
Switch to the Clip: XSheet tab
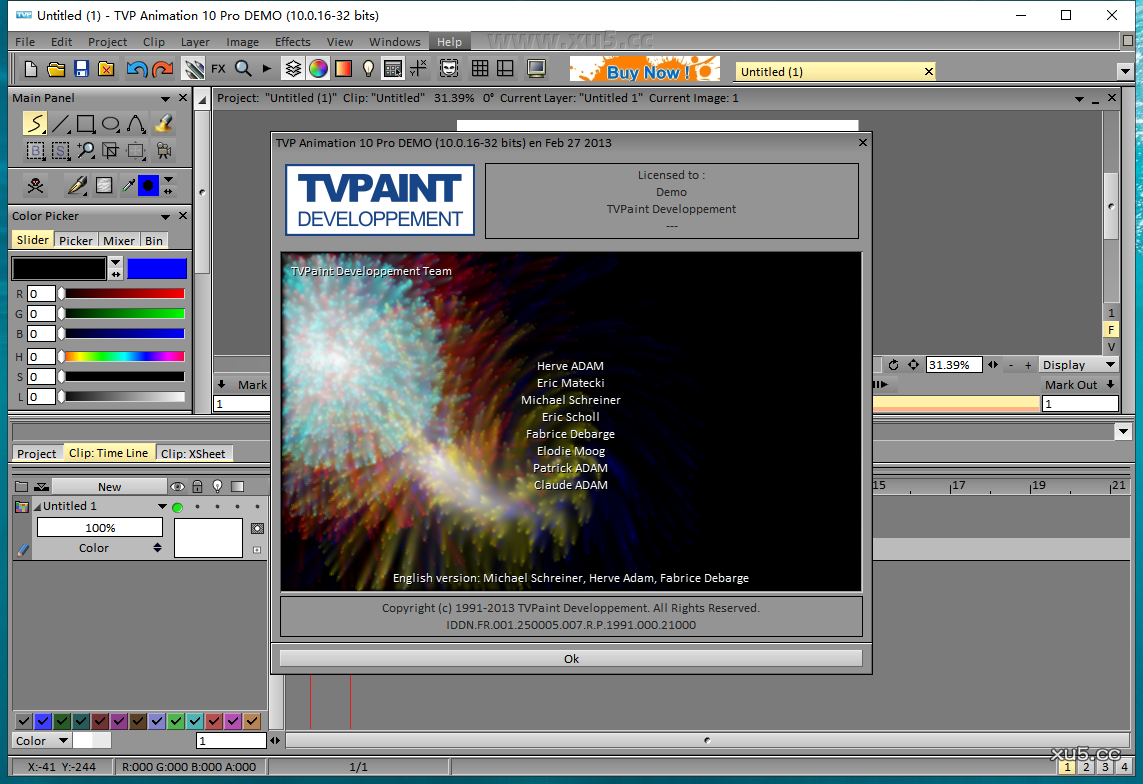pyautogui.click(x=194, y=453)
